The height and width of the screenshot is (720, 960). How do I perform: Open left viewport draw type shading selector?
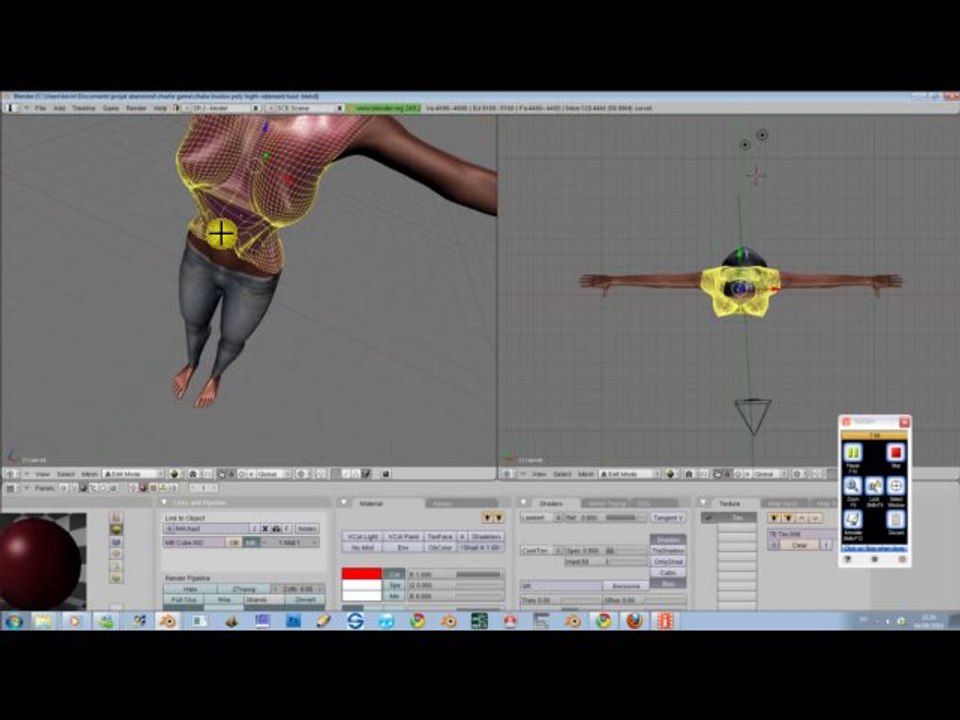pos(176,474)
